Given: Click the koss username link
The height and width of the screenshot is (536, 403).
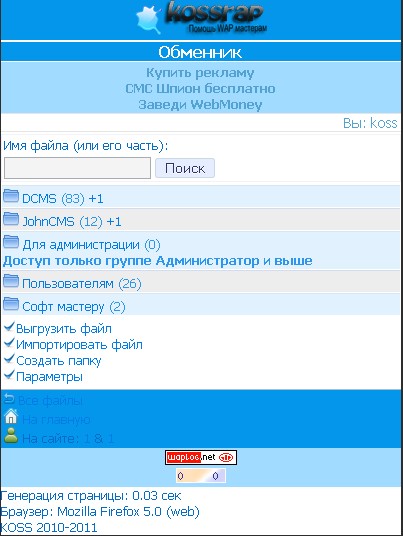Looking at the screenshot, I should (x=384, y=123).
